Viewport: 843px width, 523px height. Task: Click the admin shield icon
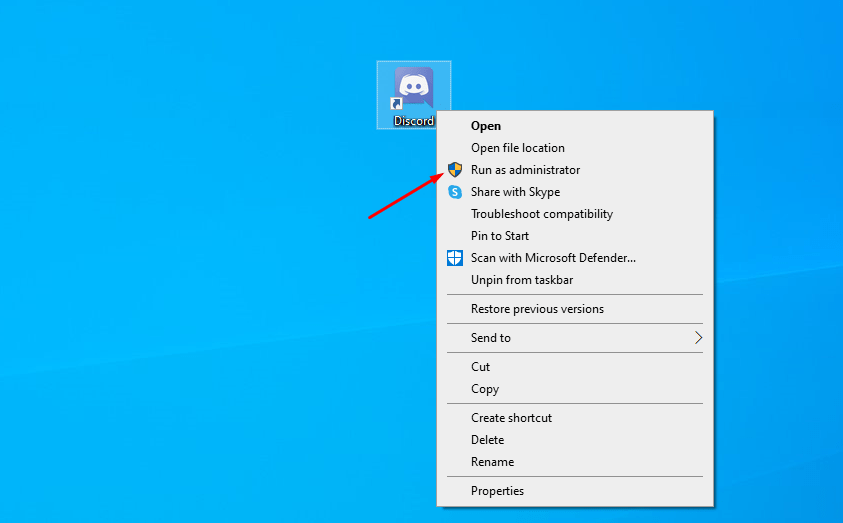pos(455,170)
